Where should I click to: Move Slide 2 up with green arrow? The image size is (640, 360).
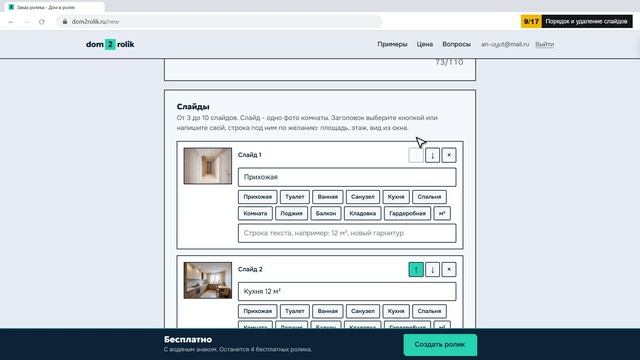coord(416,269)
